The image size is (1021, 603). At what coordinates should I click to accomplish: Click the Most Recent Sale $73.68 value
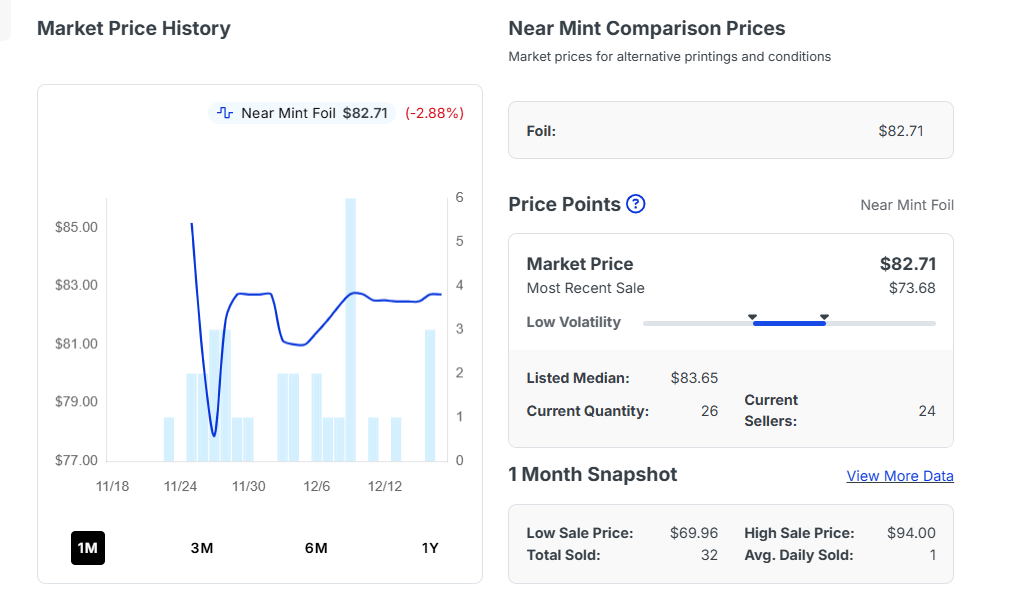(x=912, y=288)
